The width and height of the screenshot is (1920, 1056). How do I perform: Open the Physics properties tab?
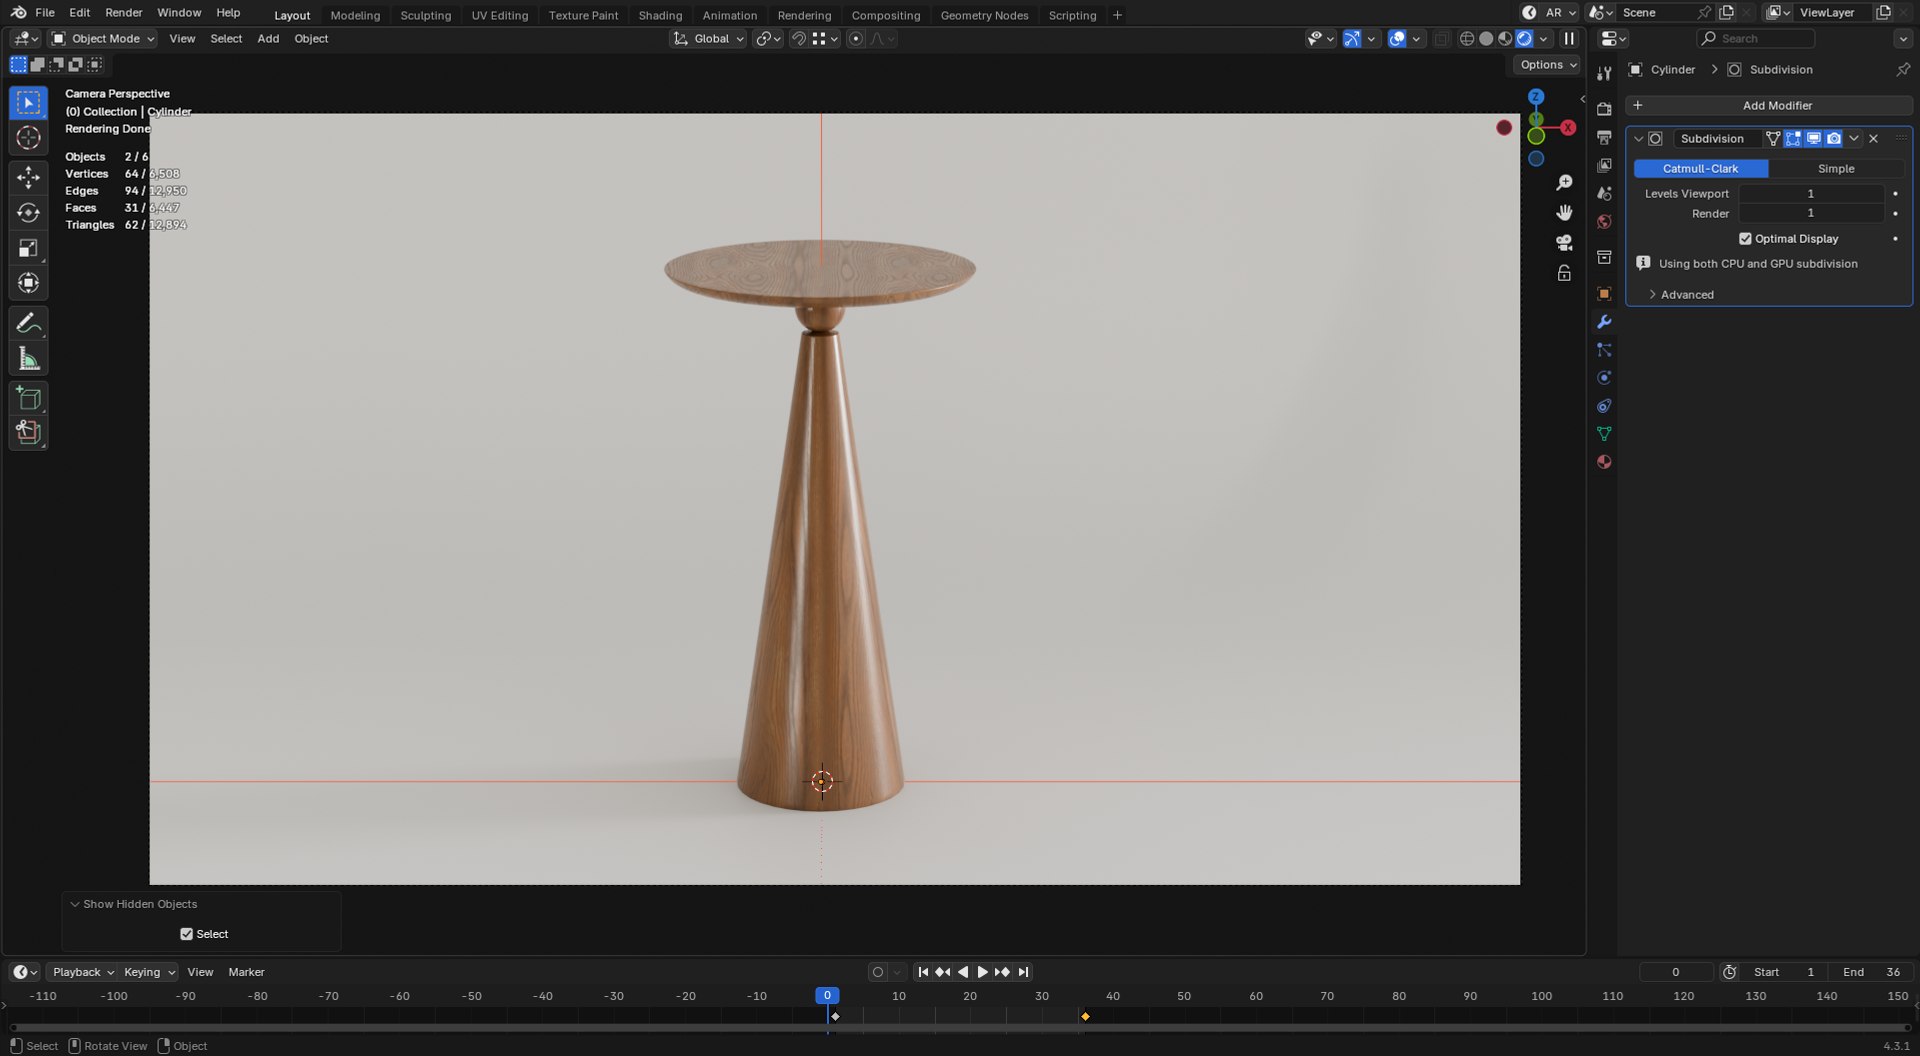[x=1604, y=378]
